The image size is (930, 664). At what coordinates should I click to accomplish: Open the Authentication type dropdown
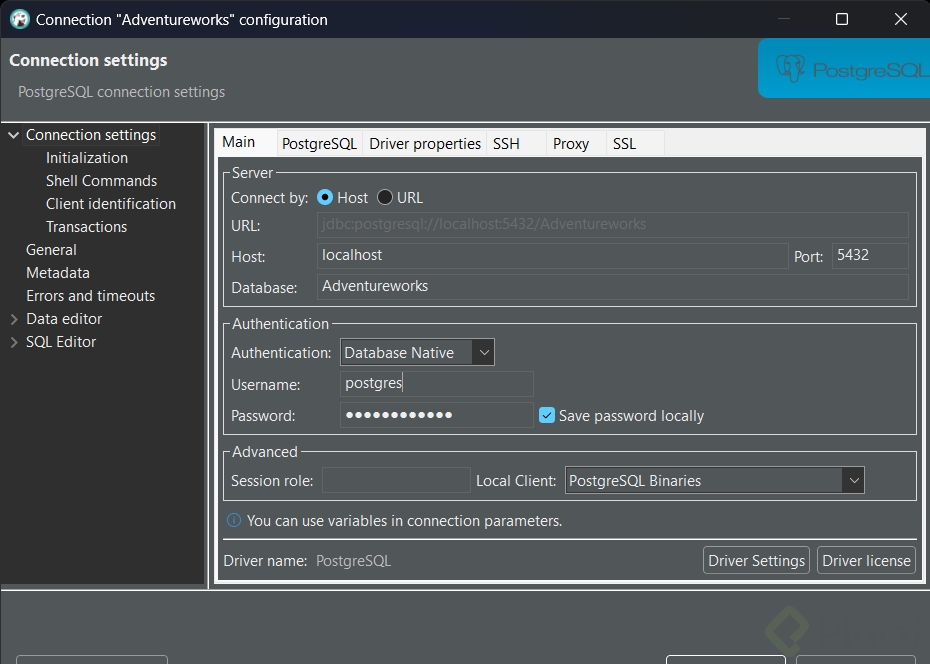(417, 352)
